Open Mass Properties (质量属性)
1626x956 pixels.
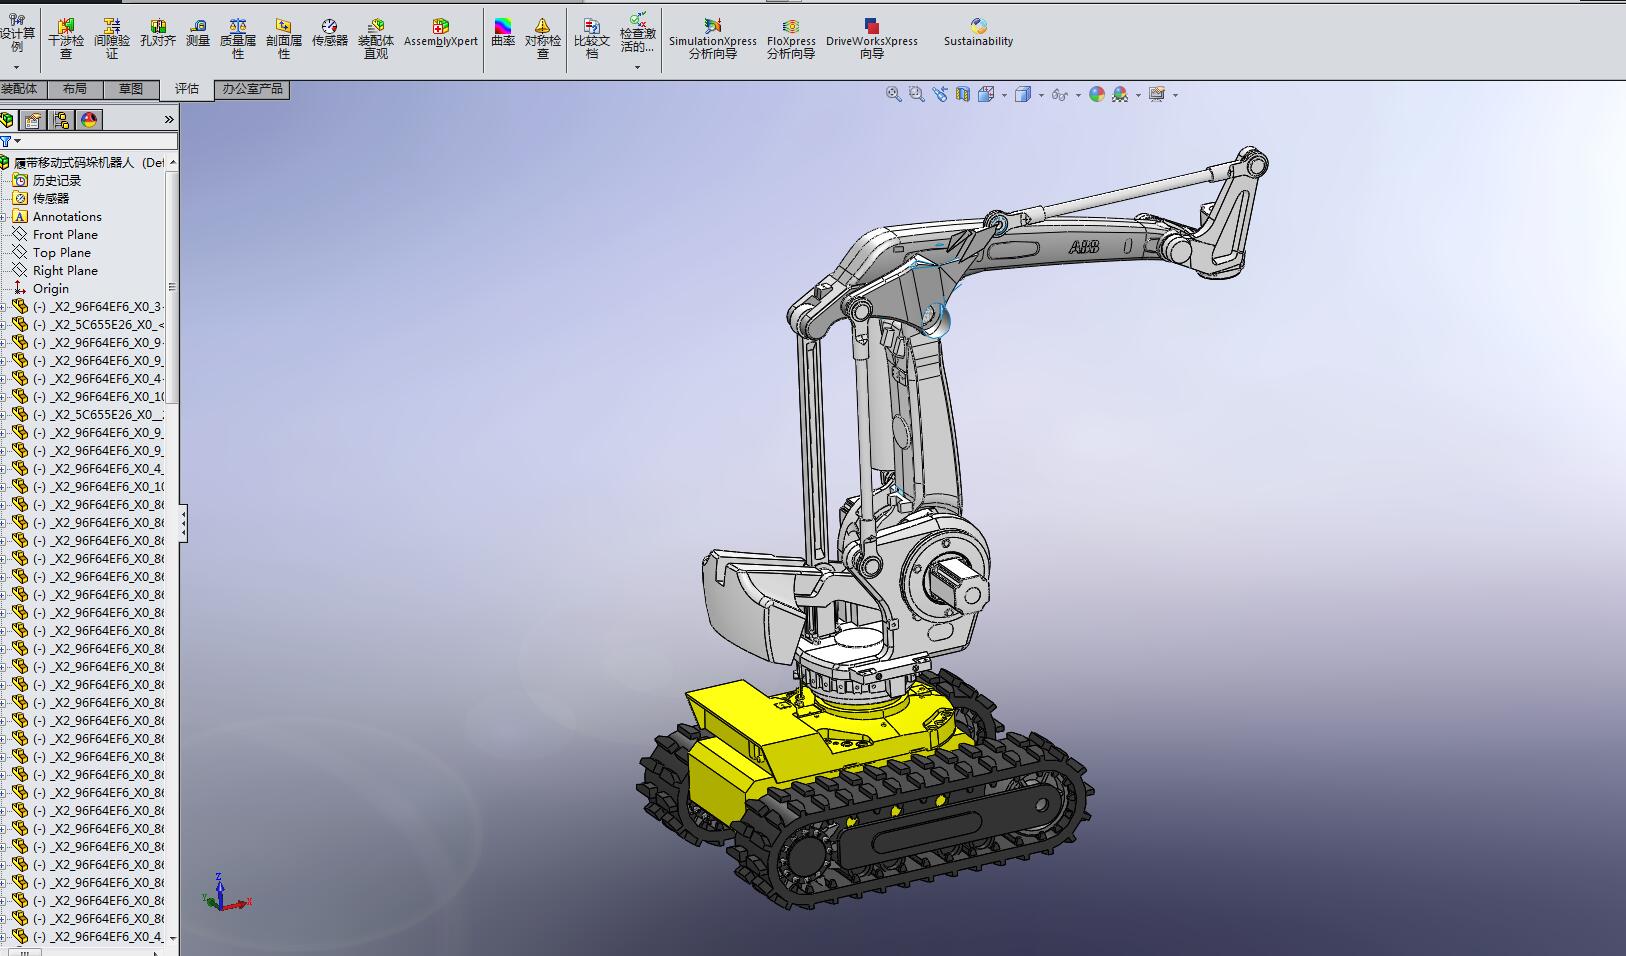pos(238,38)
